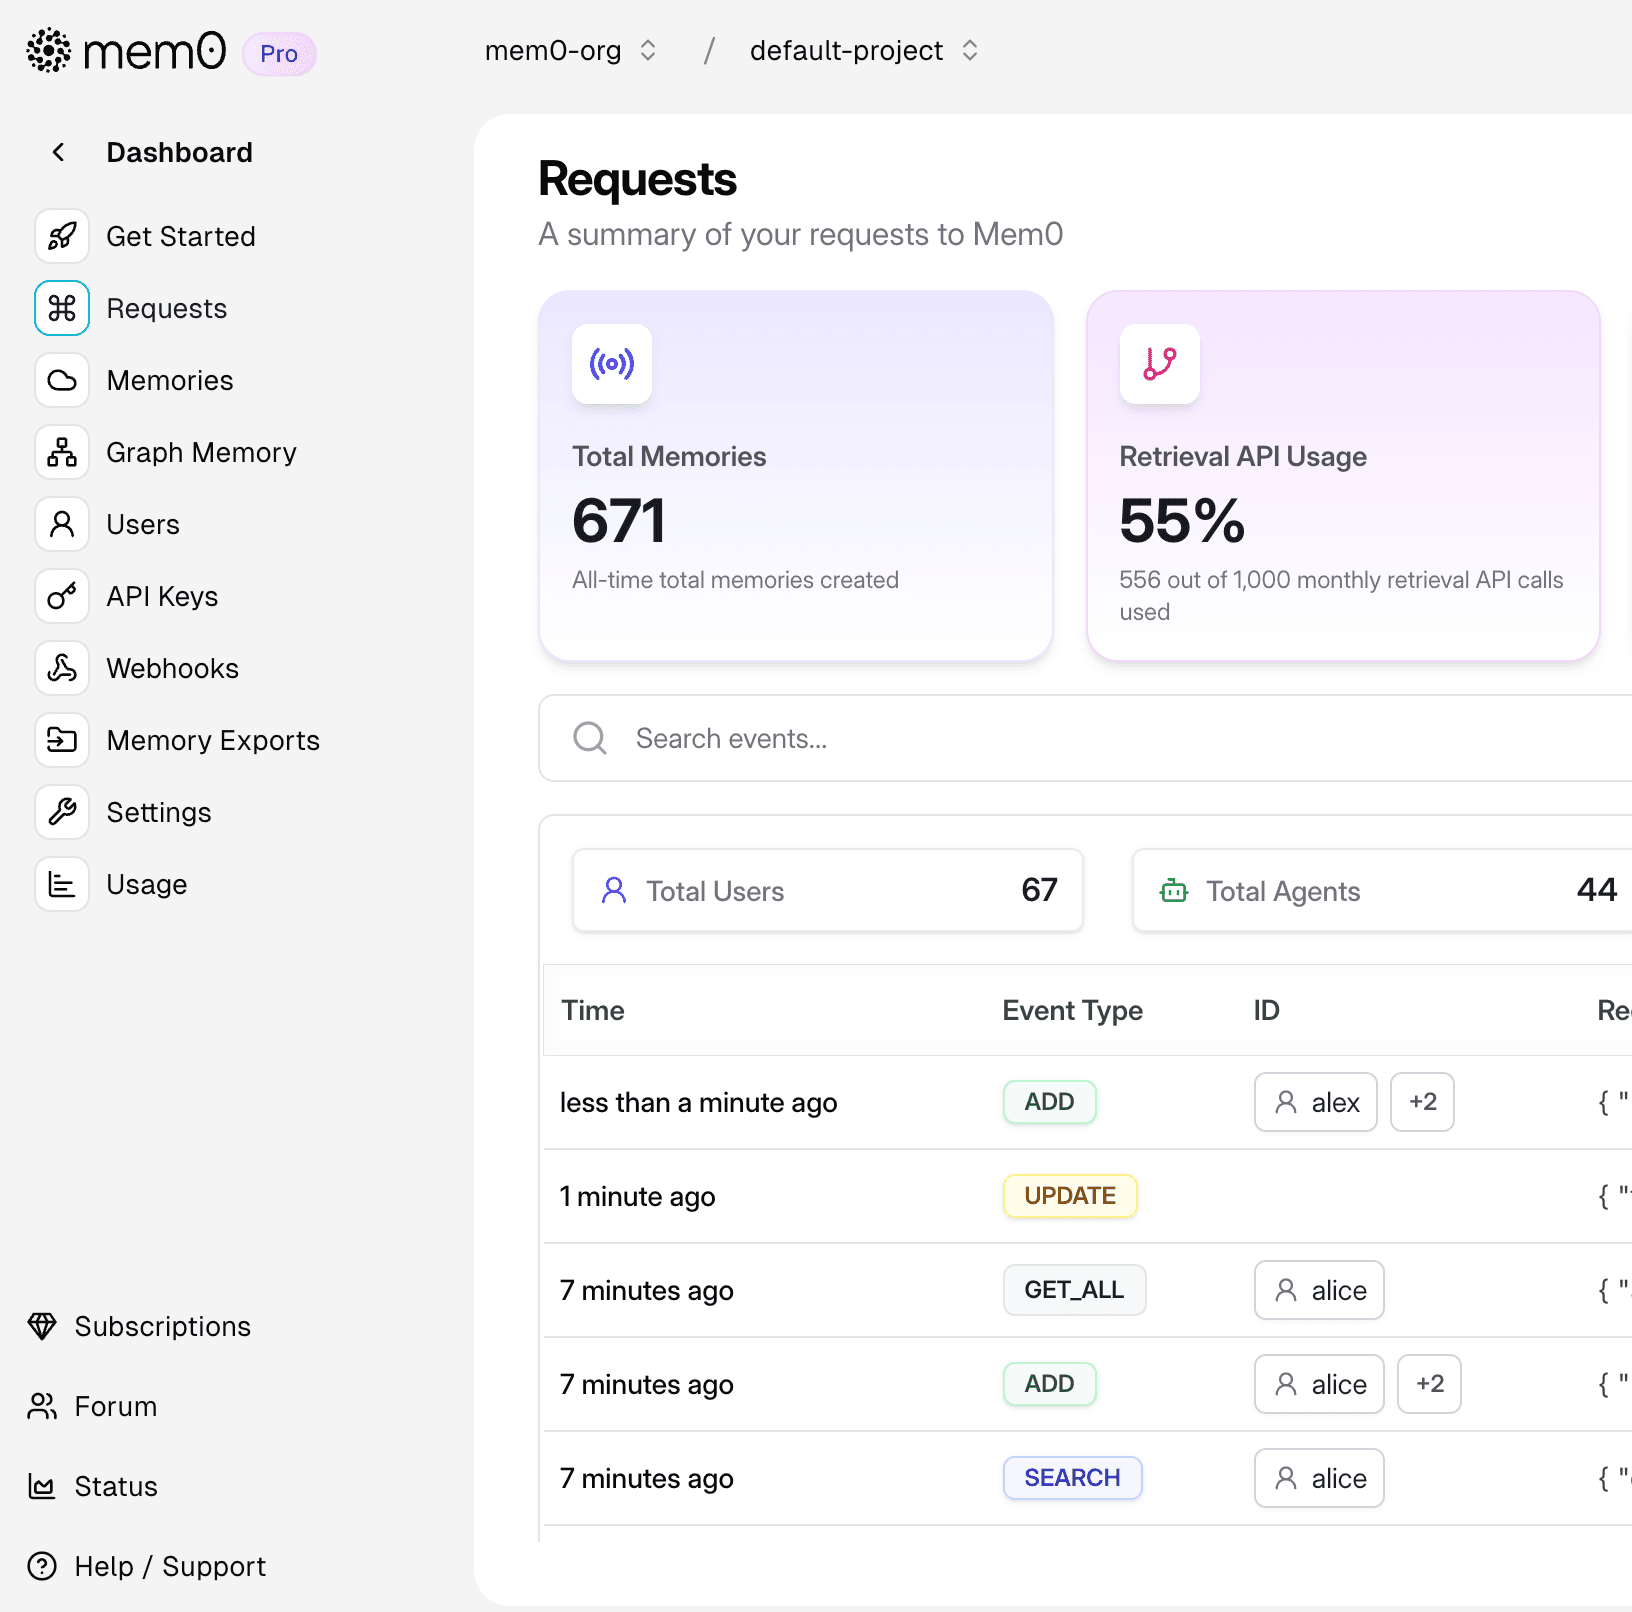Click the Status chart icon
Image resolution: width=1632 pixels, height=1612 pixels.
coord(42,1486)
